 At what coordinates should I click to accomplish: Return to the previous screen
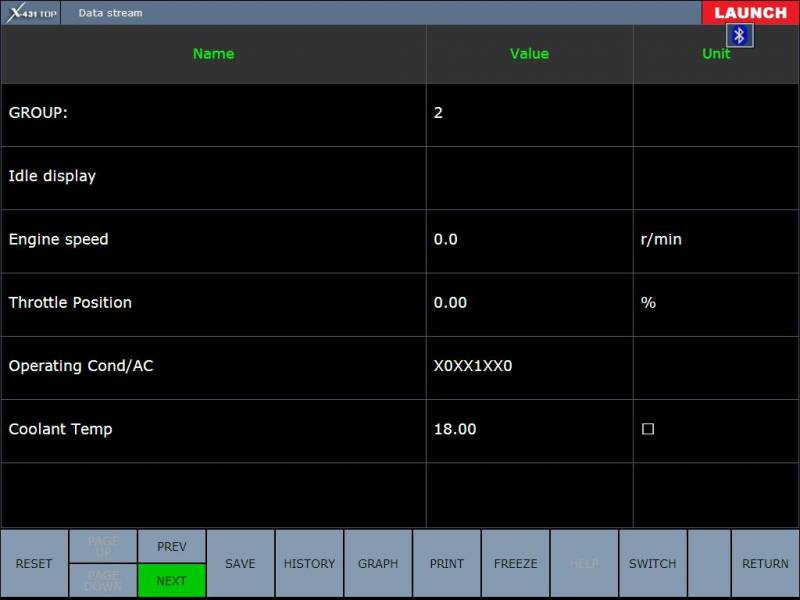point(765,564)
